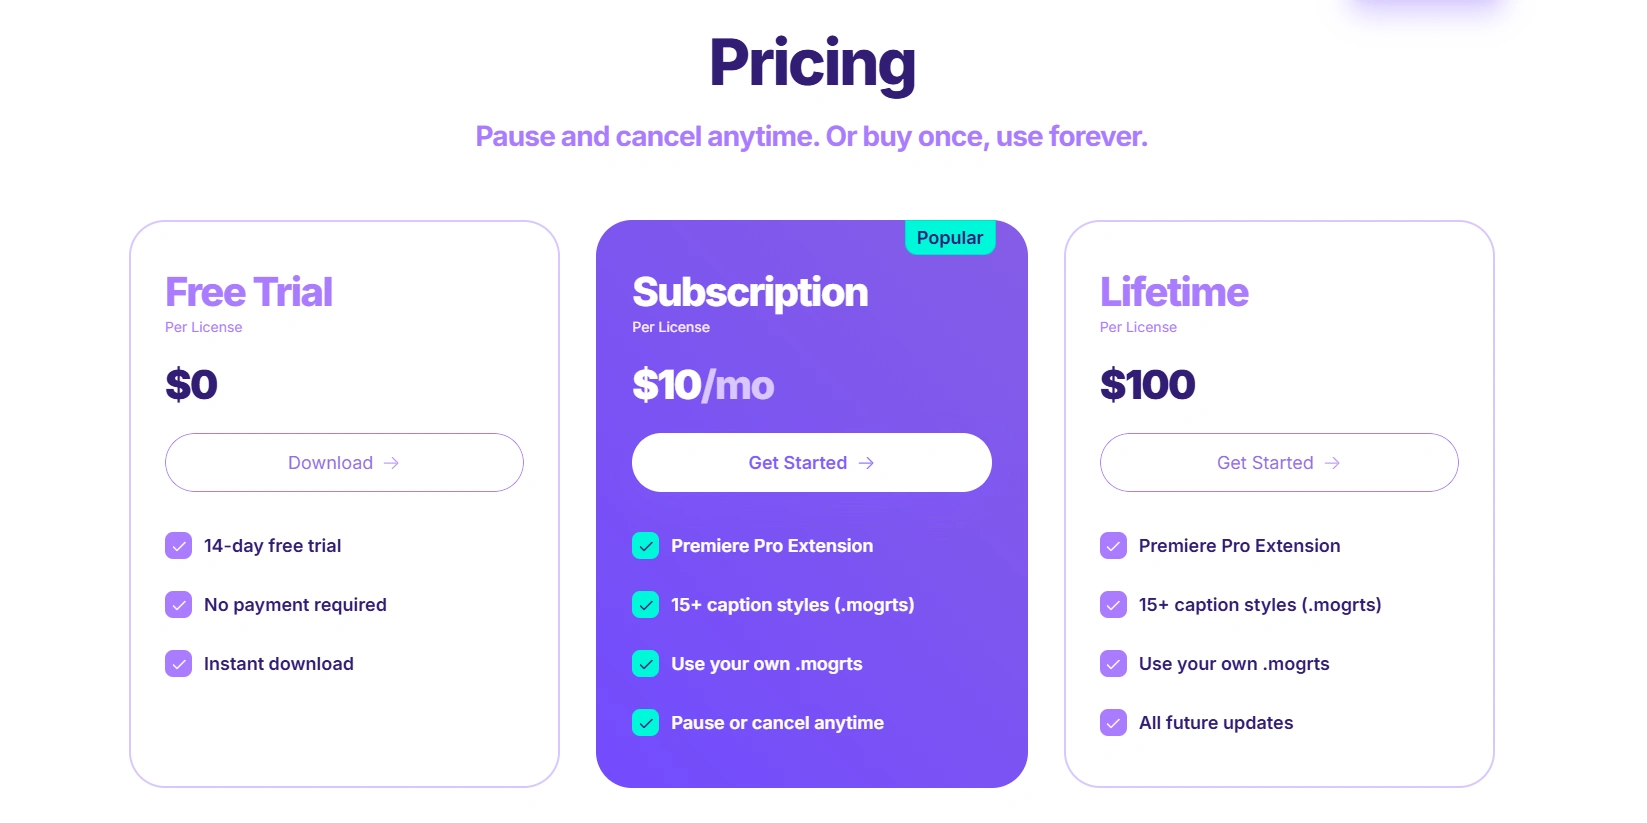Image resolution: width=1647 pixels, height=823 pixels.
Task: Click the teal check next to Subscription's 15+ caption styles
Action: pos(645,605)
